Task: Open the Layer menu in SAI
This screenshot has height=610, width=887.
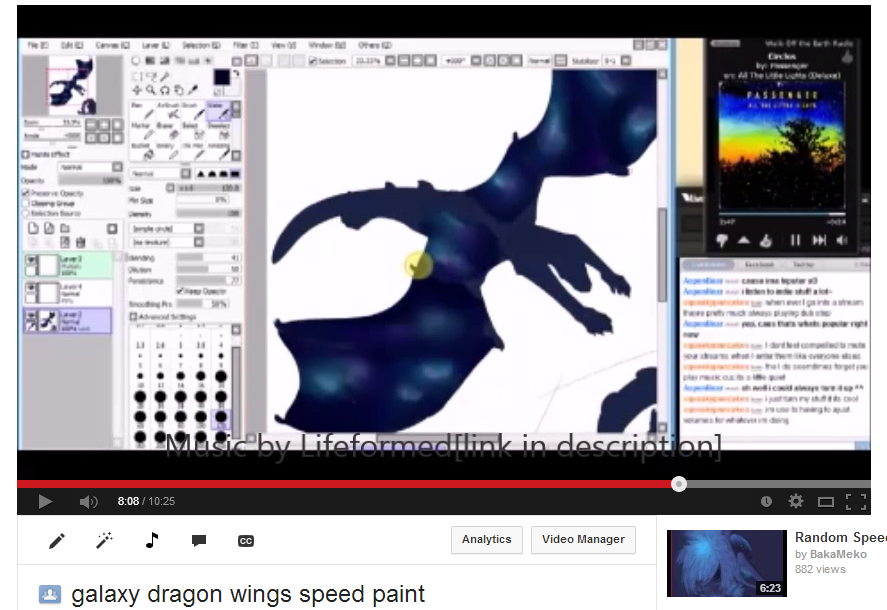Action: tap(156, 45)
